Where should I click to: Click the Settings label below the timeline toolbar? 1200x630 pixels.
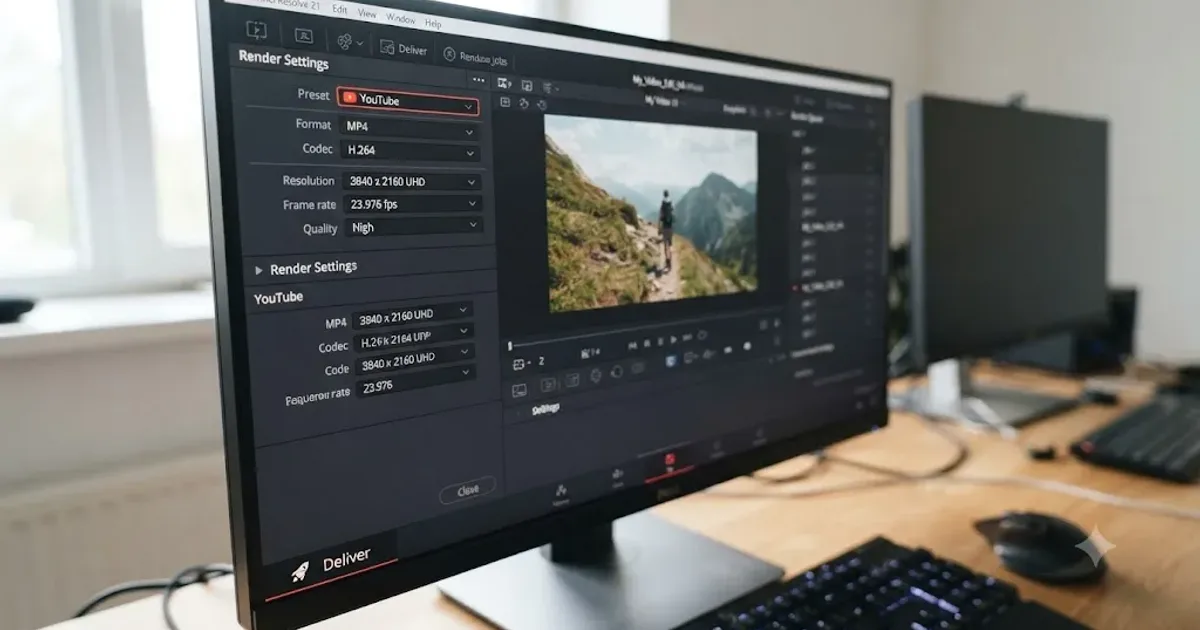tap(546, 409)
